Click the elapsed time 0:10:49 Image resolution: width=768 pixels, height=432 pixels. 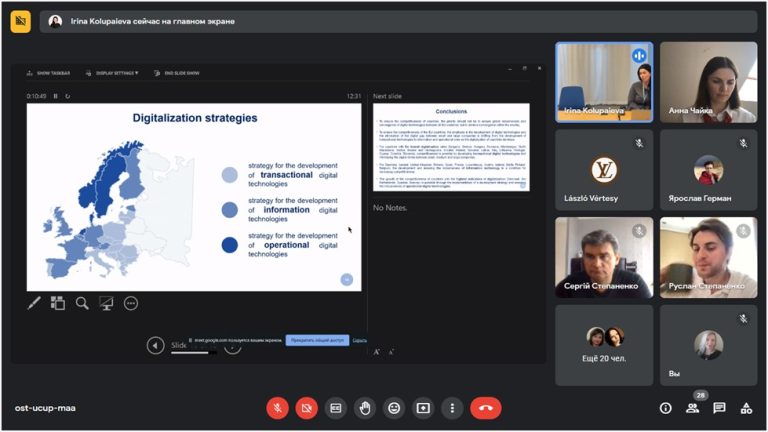[x=36, y=96]
